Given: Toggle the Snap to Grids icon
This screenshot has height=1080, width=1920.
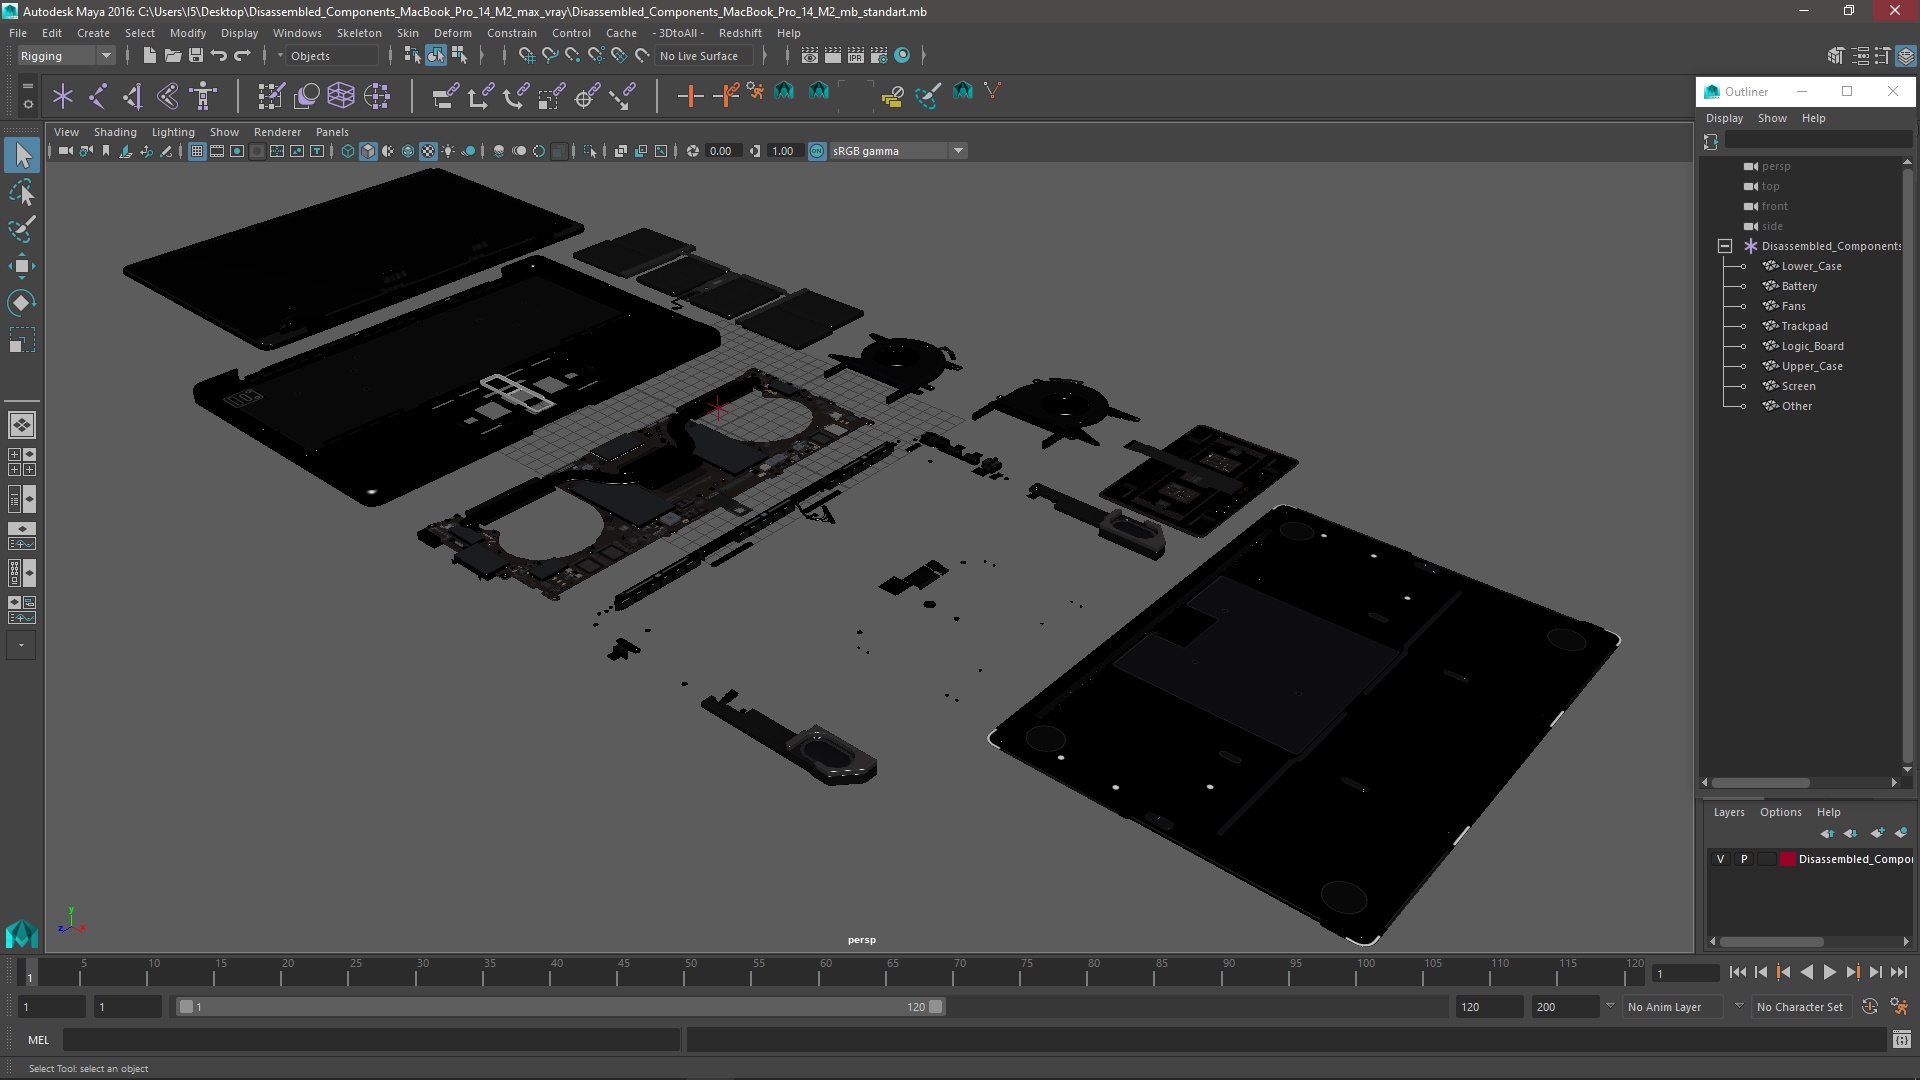Looking at the screenshot, I should click(x=527, y=56).
